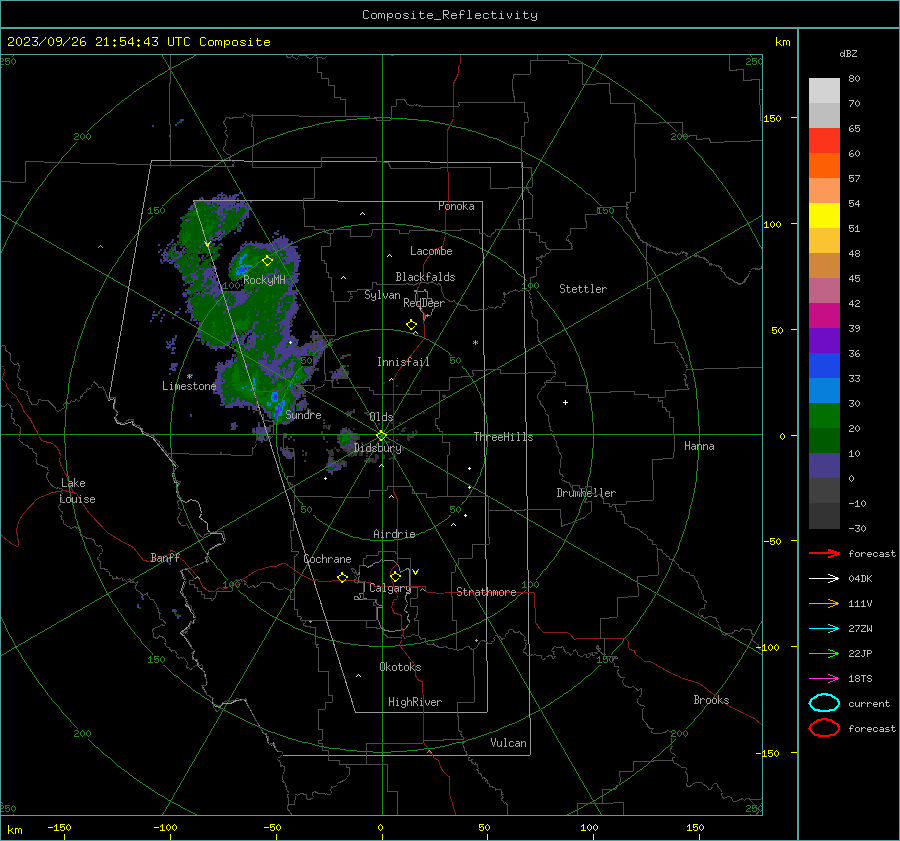This screenshot has width=900, height=841.
Task: Click the white plus marker west of Hanna
Action: (x=565, y=402)
